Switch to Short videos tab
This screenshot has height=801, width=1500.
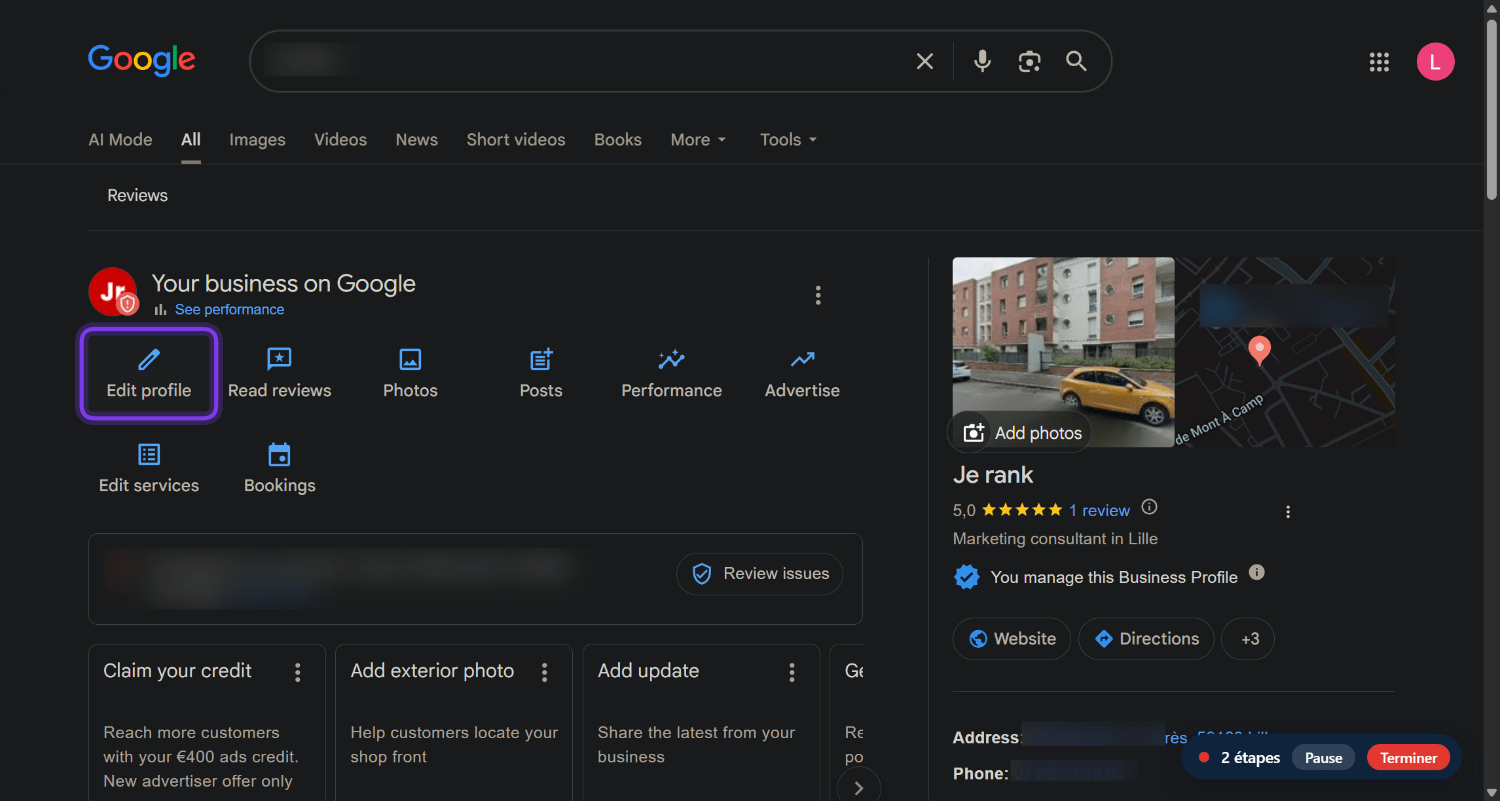click(x=516, y=140)
